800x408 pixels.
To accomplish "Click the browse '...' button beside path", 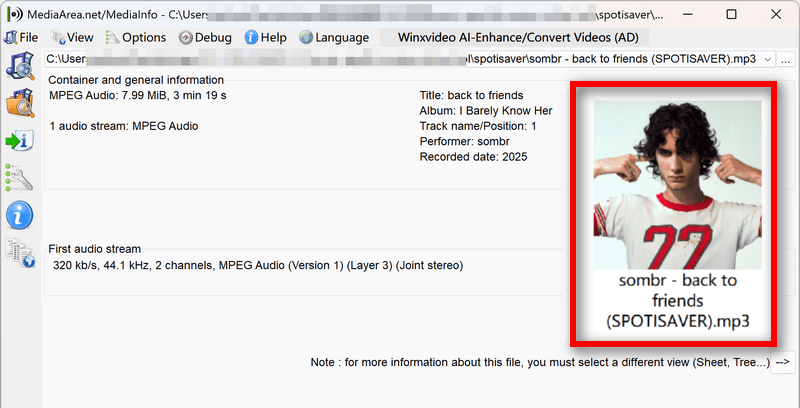I will click(786, 59).
